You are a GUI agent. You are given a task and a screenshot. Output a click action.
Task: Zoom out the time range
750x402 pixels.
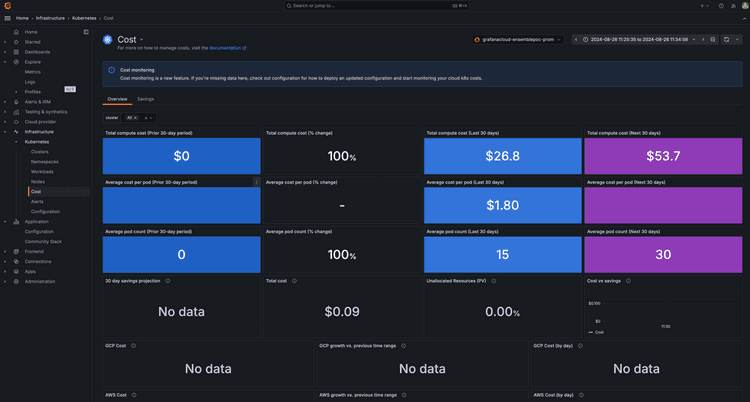(x=713, y=40)
